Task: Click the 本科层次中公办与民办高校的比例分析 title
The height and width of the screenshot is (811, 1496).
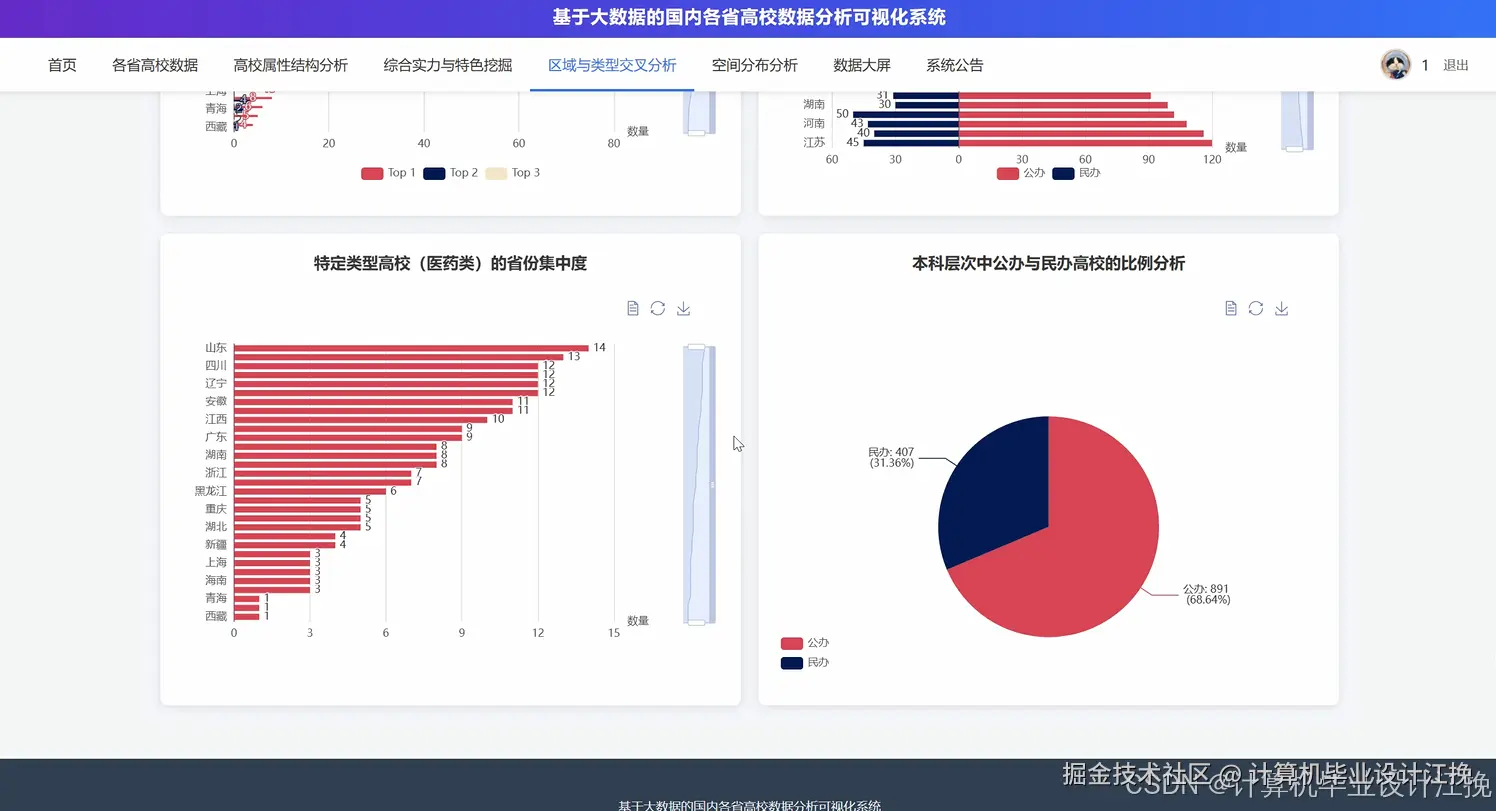Action: (x=1048, y=264)
